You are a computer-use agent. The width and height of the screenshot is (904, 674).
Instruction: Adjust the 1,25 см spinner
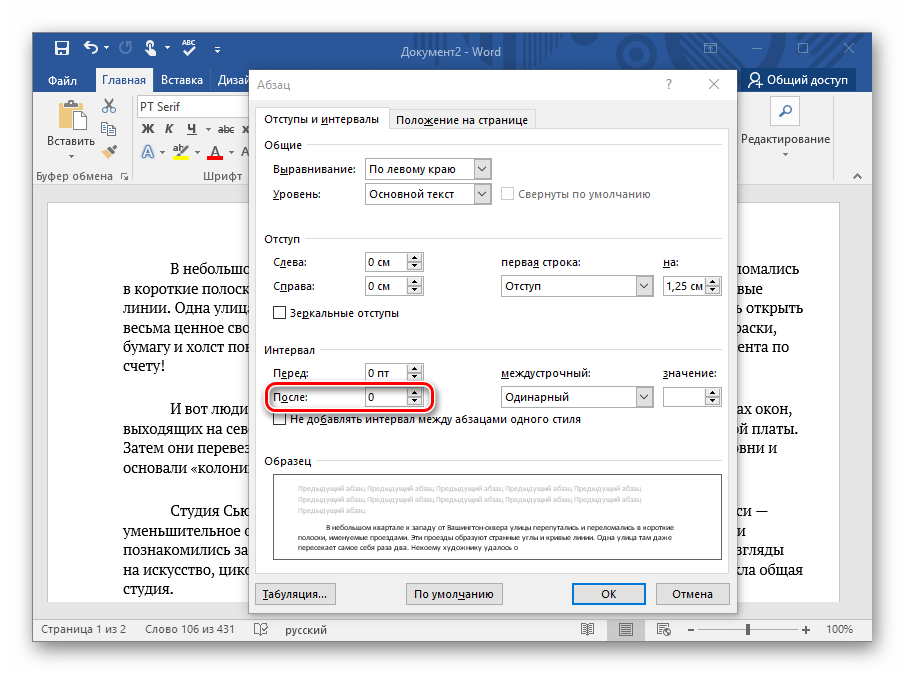(714, 286)
